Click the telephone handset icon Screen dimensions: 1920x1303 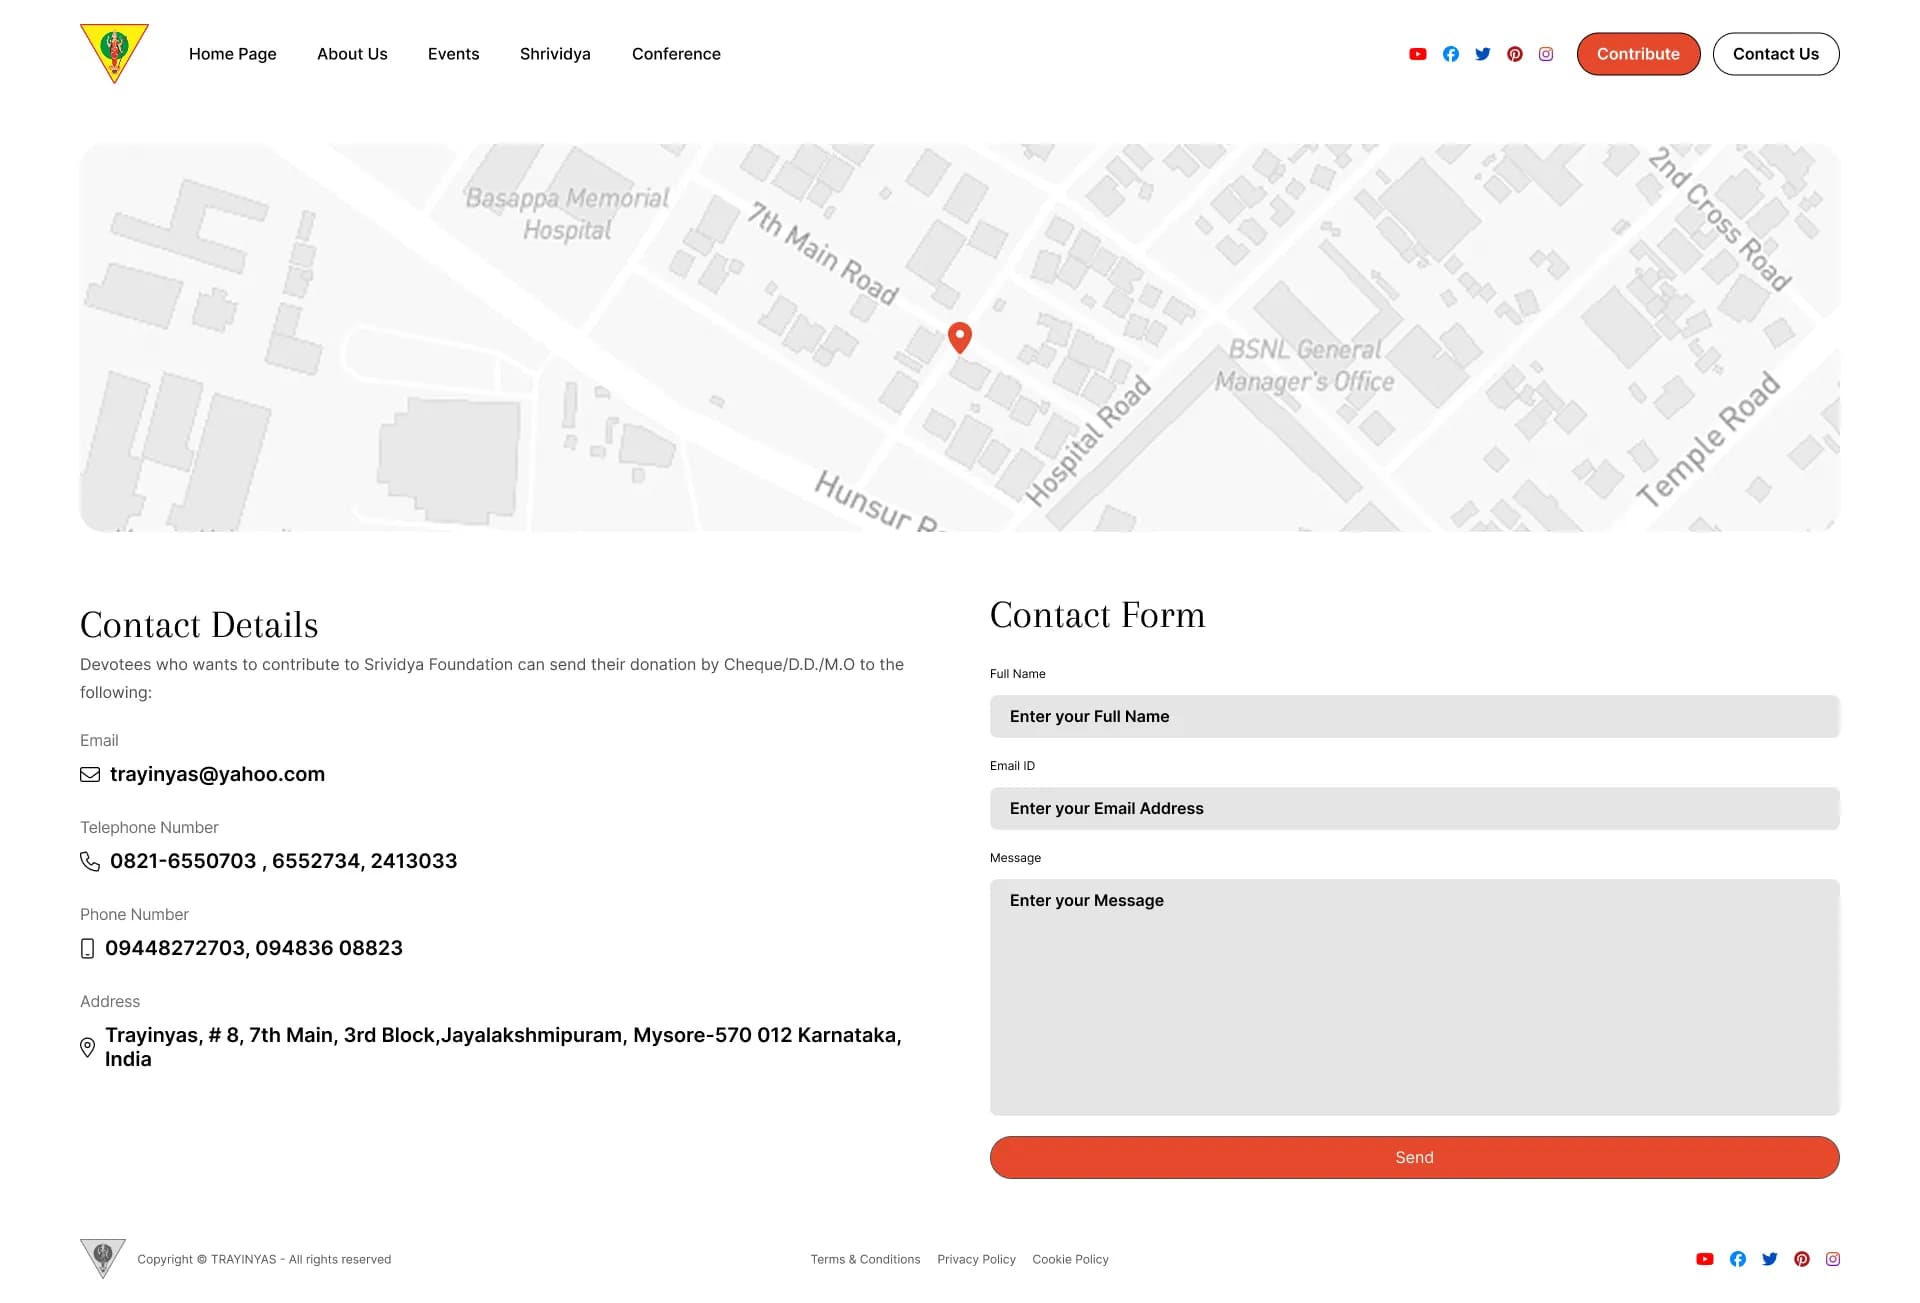pos(90,861)
